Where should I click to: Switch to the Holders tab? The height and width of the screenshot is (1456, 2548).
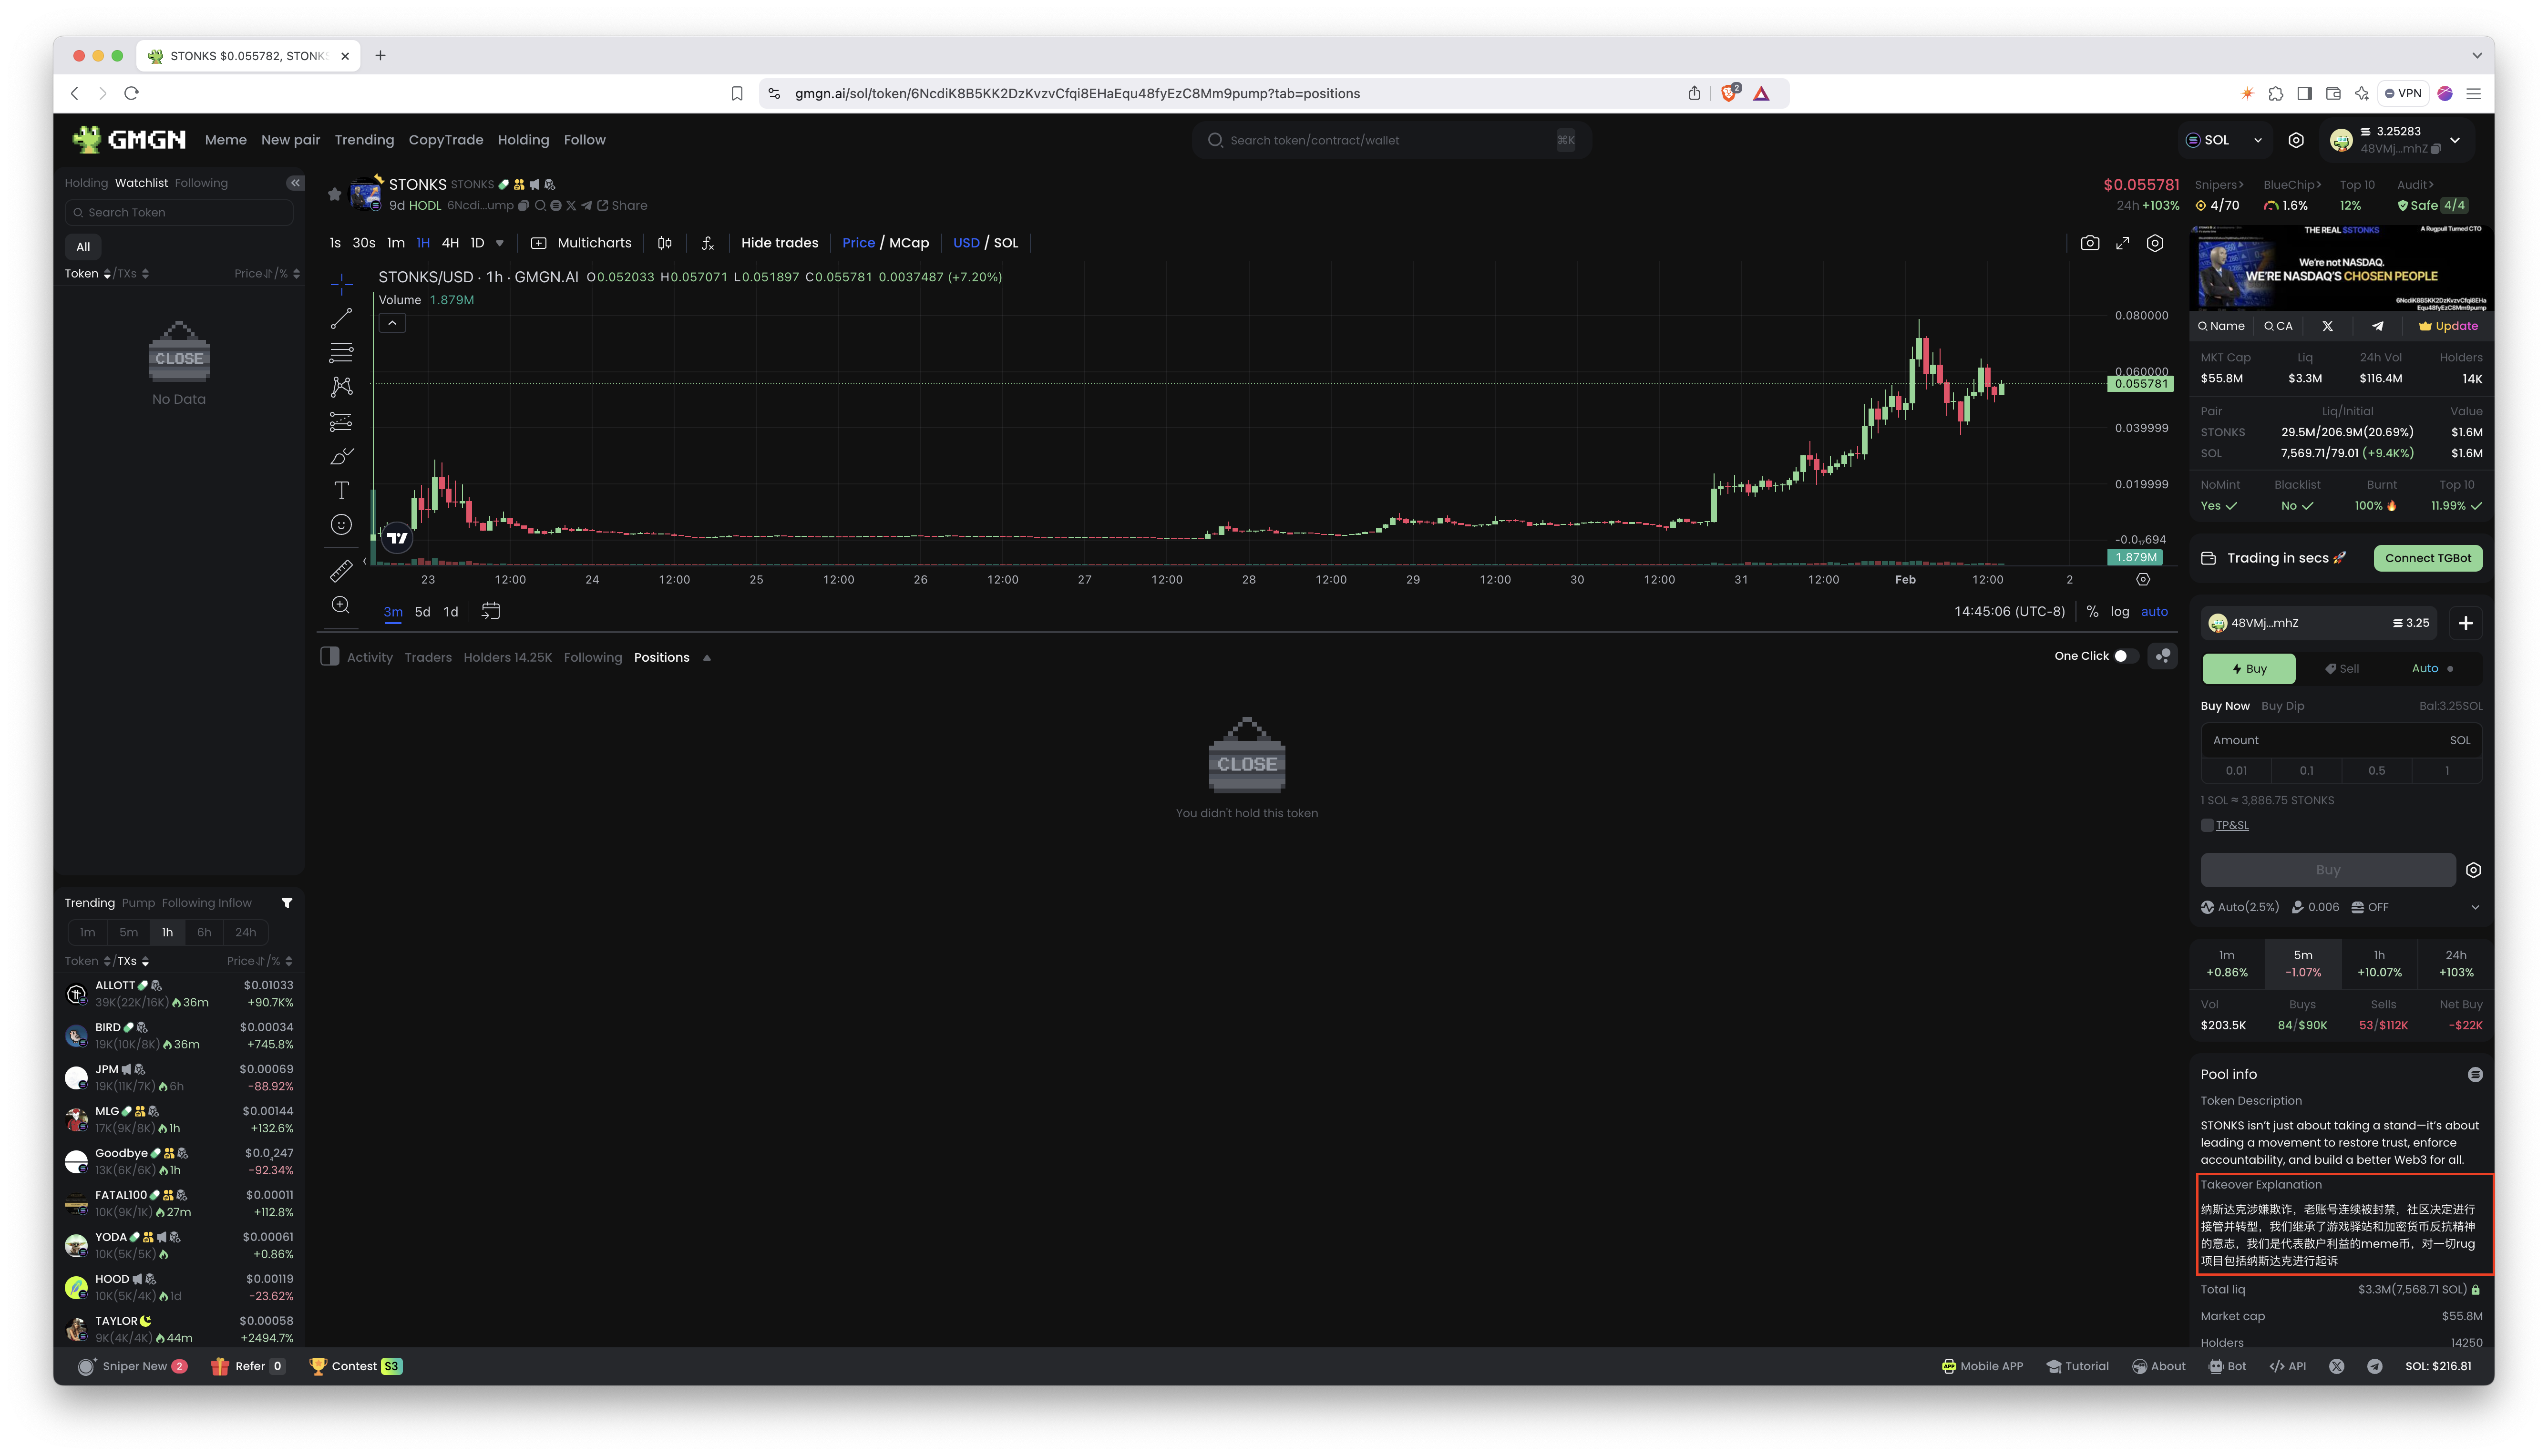pyautogui.click(x=507, y=657)
